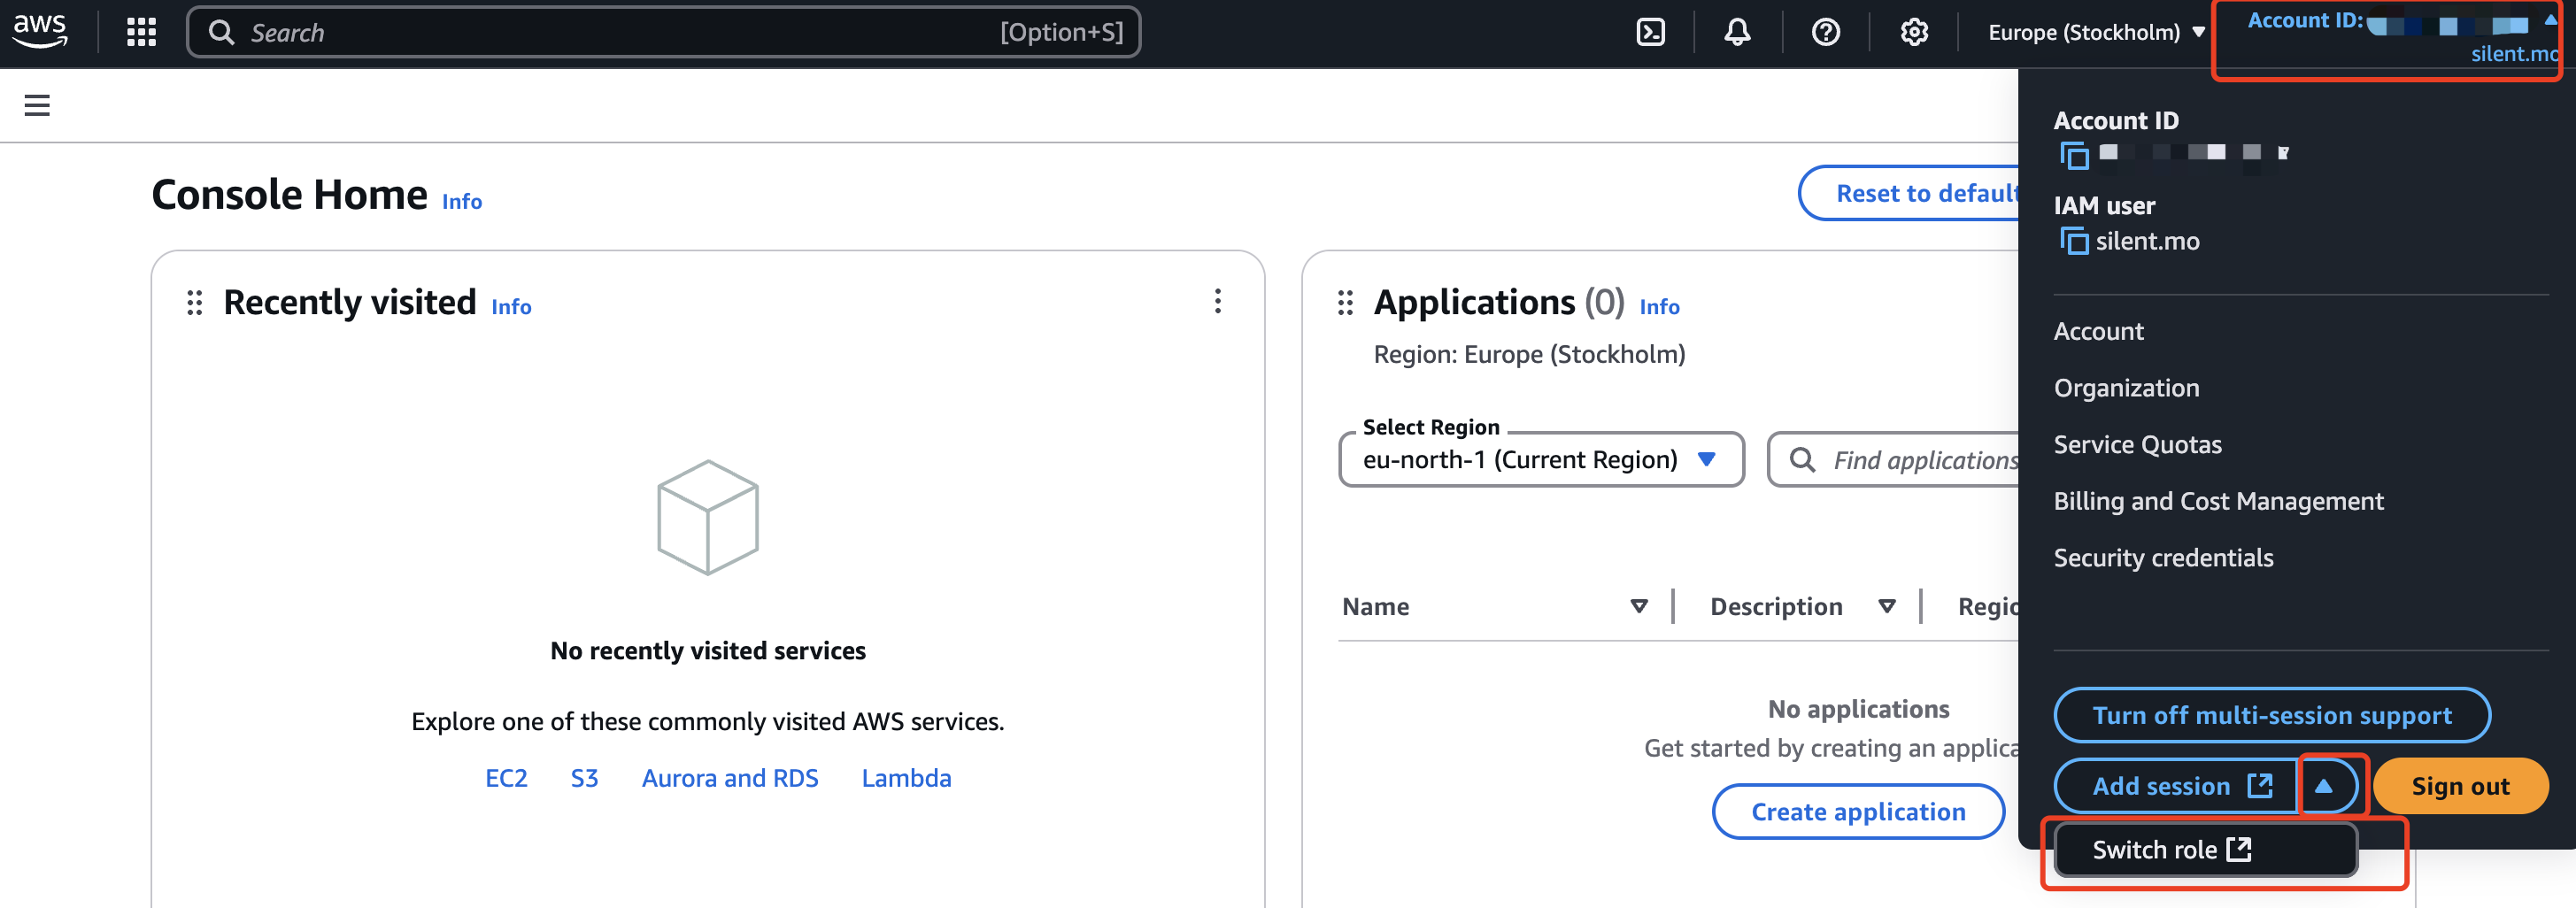The image size is (2576, 908).
Task: Copy the Account ID with copy icon
Action: [x=2074, y=155]
